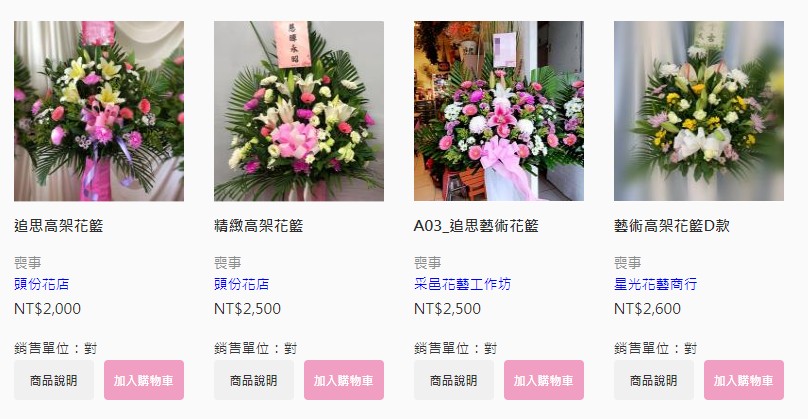Viewport: 808px width, 419px height.
Task: Add 追思高架花籃 to cart with 加入購物車
Action: [144, 380]
